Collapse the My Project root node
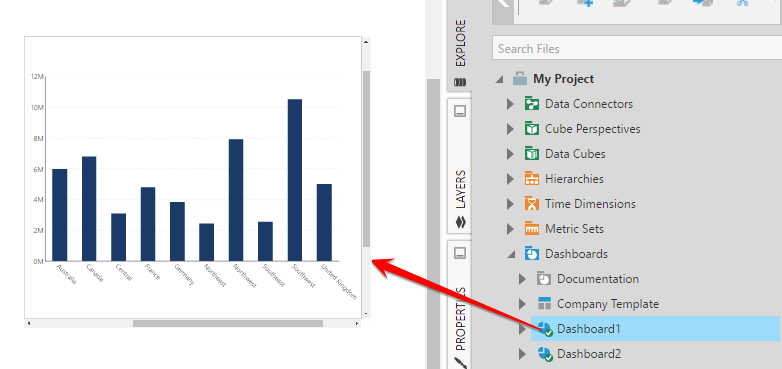This screenshot has width=782, height=369. click(x=499, y=80)
